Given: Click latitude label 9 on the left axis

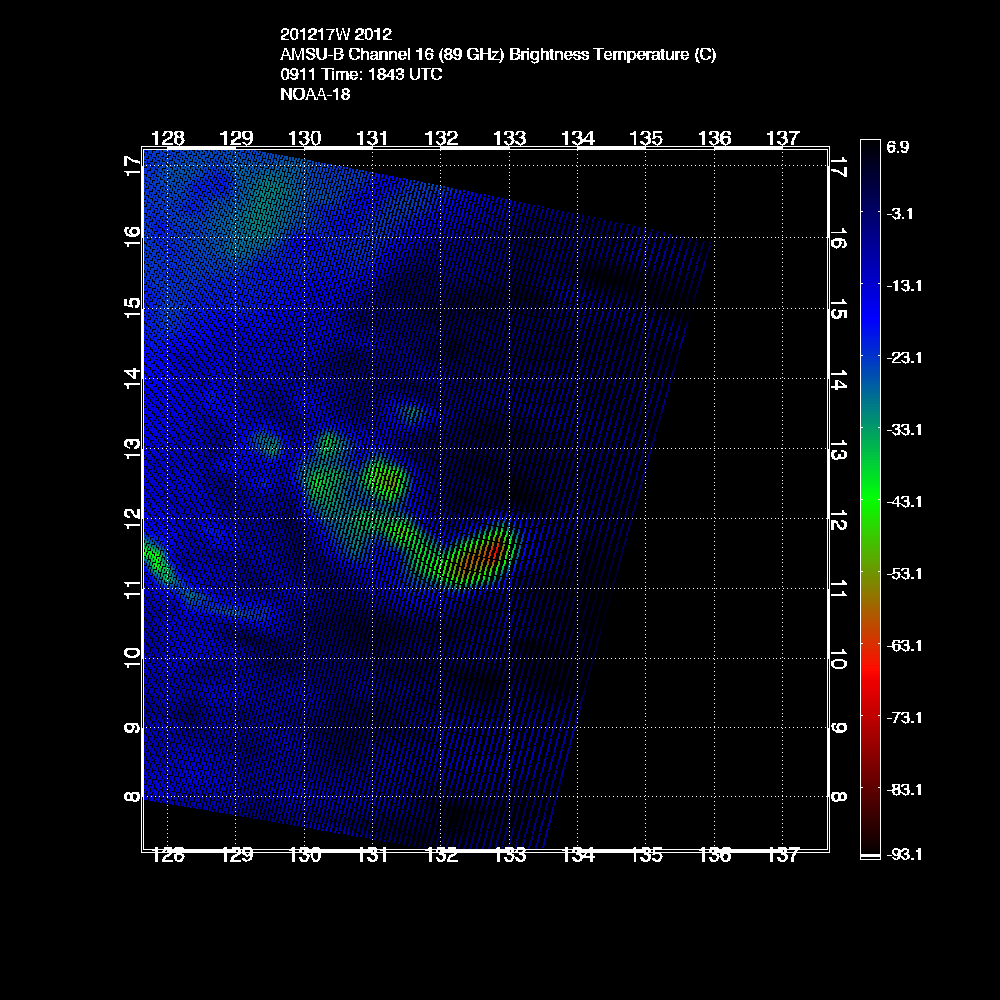Looking at the screenshot, I should 133,728.
